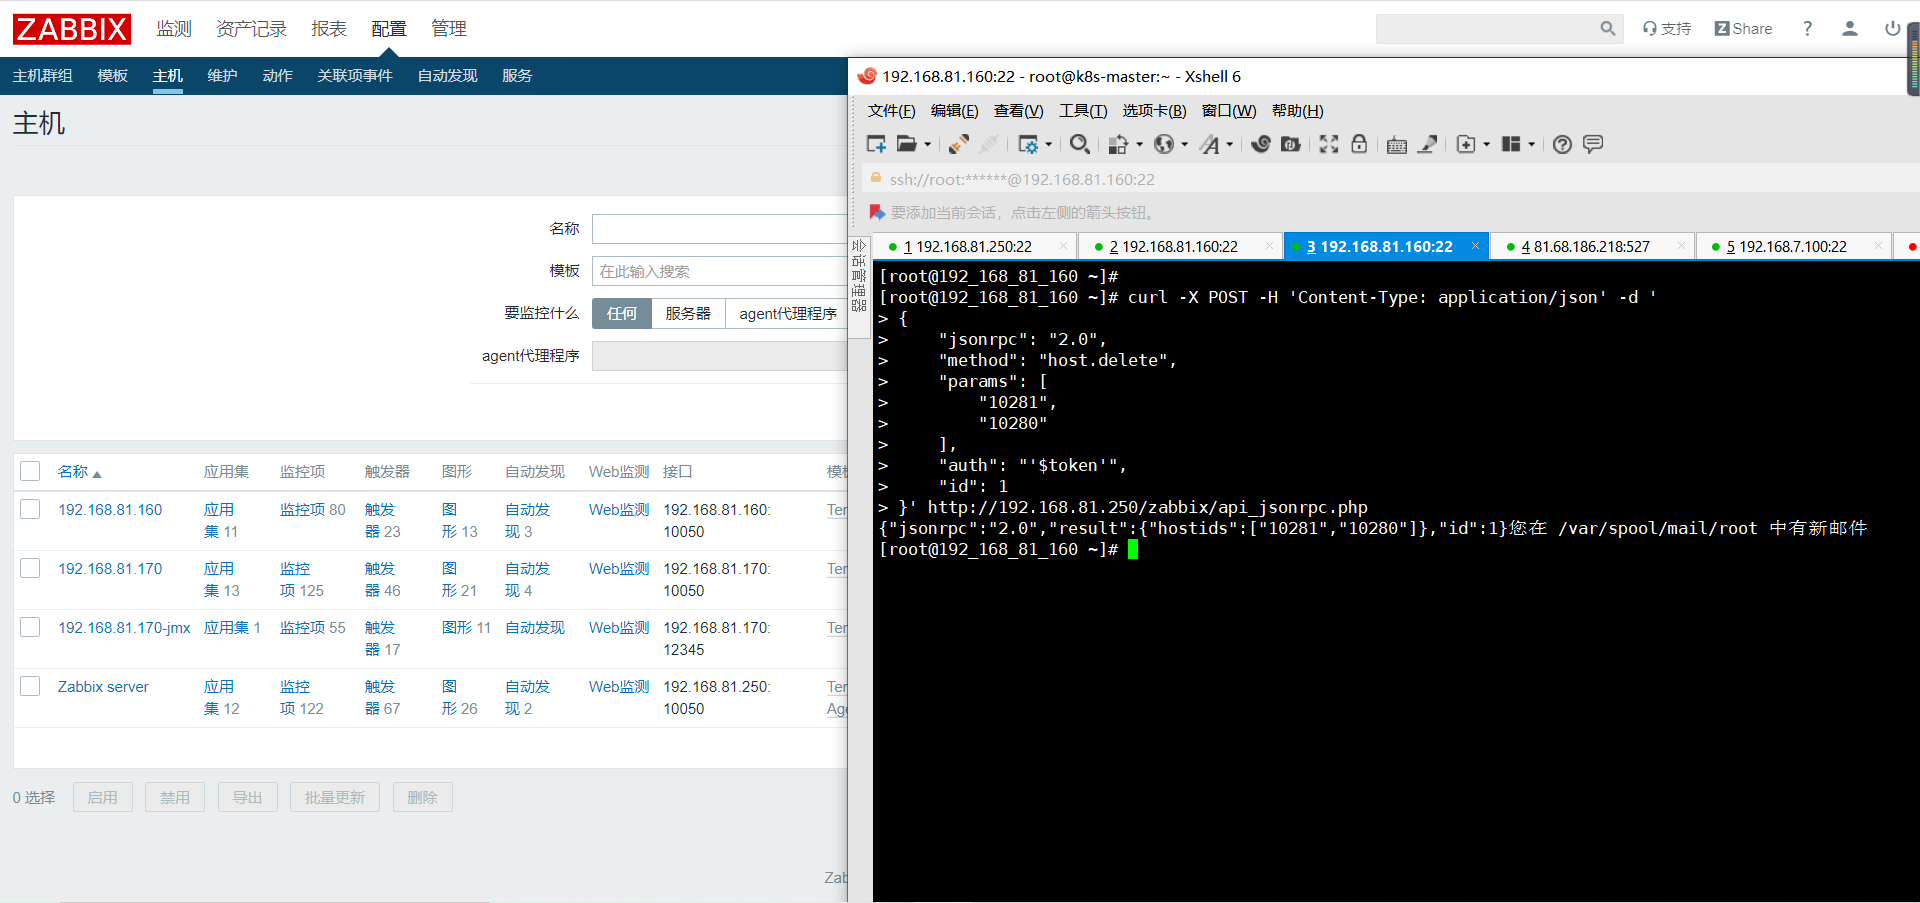The width and height of the screenshot is (1920, 903).
Task: Check the box for Zabbix server host
Action: pyautogui.click(x=30, y=686)
